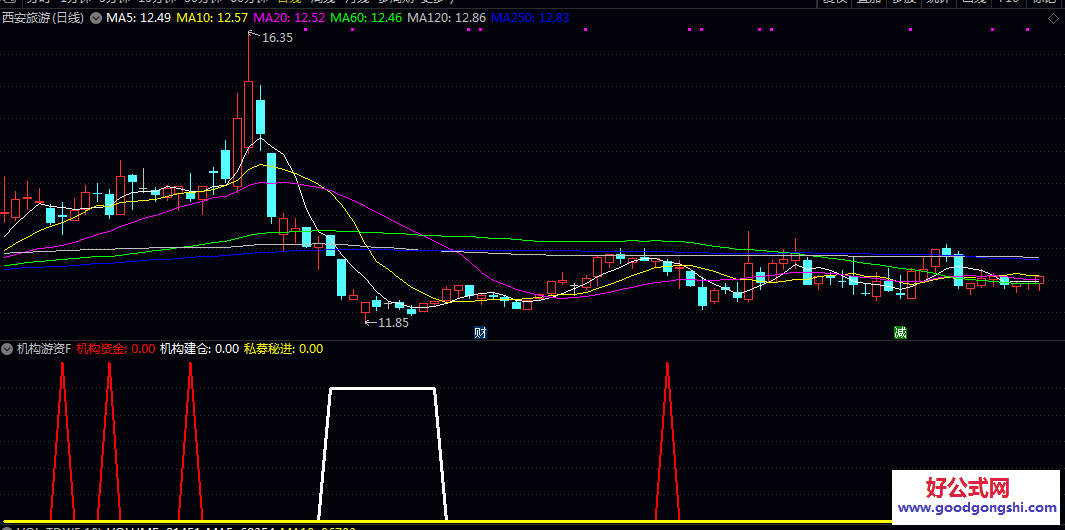Select the MA250: 12.83 label
Viewport: 1065px width, 530px height.
click(x=530, y=18)
